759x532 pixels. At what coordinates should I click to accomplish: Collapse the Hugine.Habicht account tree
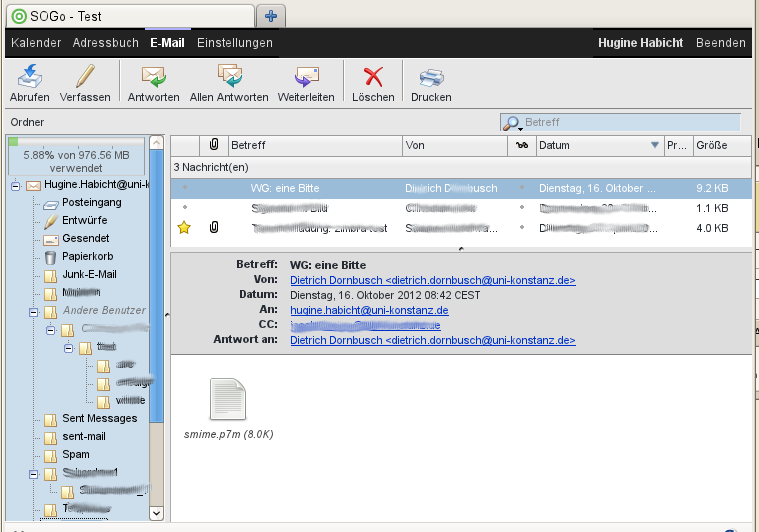(16, 185)
